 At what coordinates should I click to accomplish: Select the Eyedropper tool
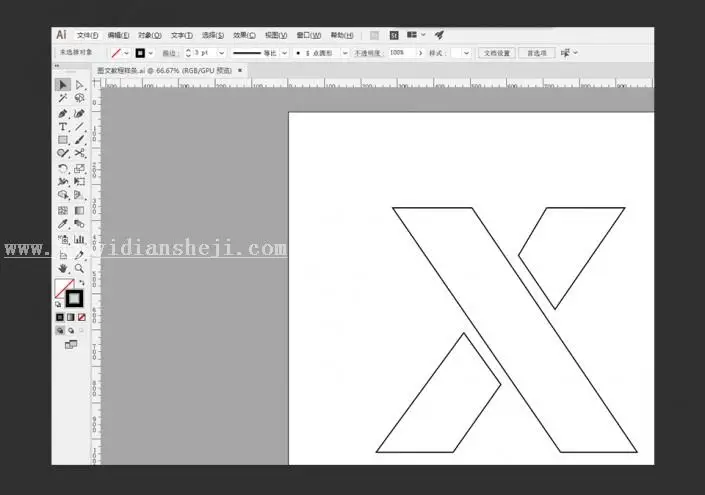click(x=62, y=223)
